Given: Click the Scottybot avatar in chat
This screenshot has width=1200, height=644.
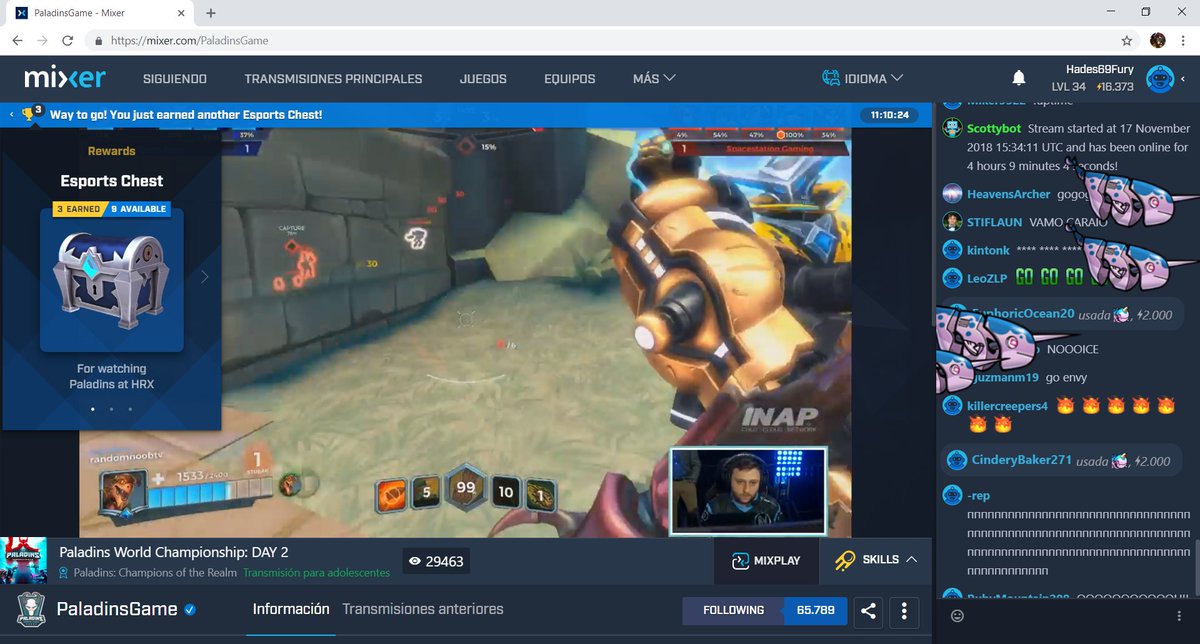Looking at the screenshot, I should [x=952, y=128].
